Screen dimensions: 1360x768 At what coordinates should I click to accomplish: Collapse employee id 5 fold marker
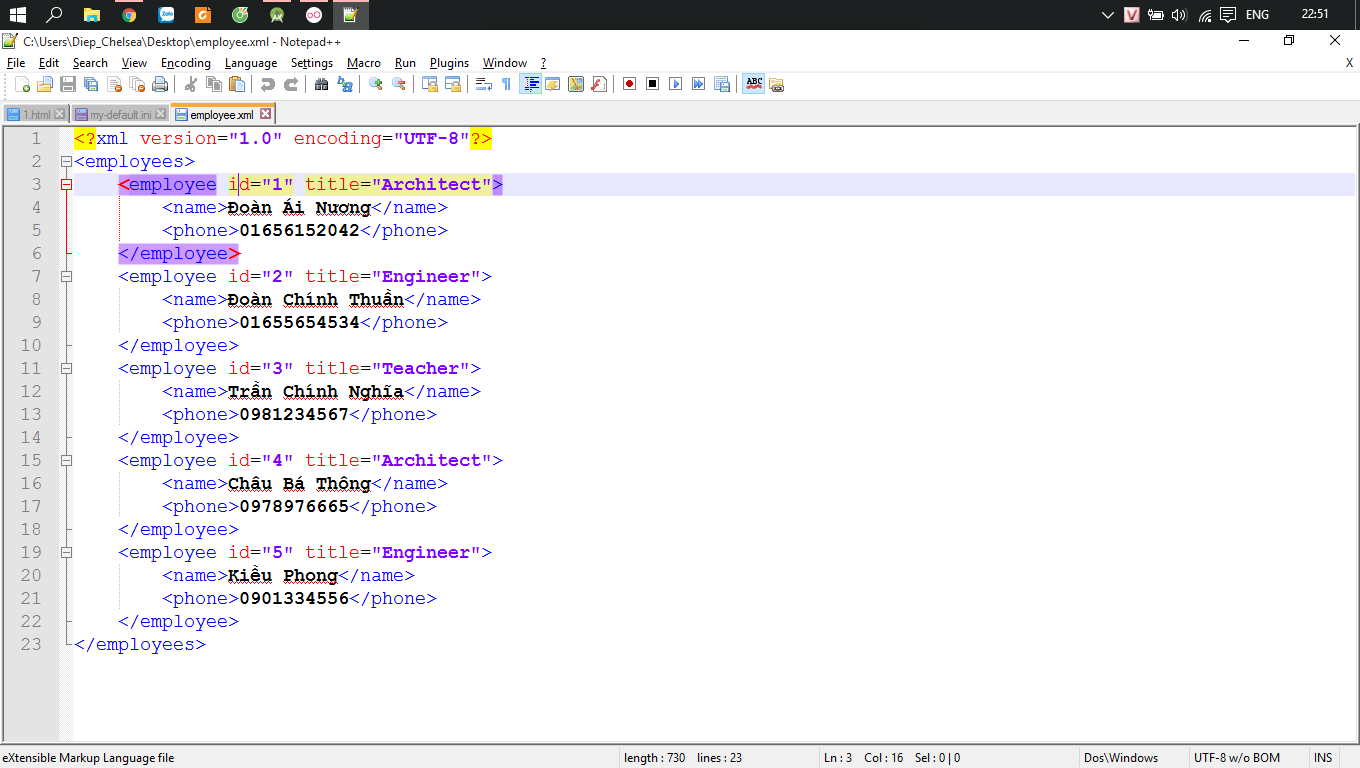click(66, 553)
